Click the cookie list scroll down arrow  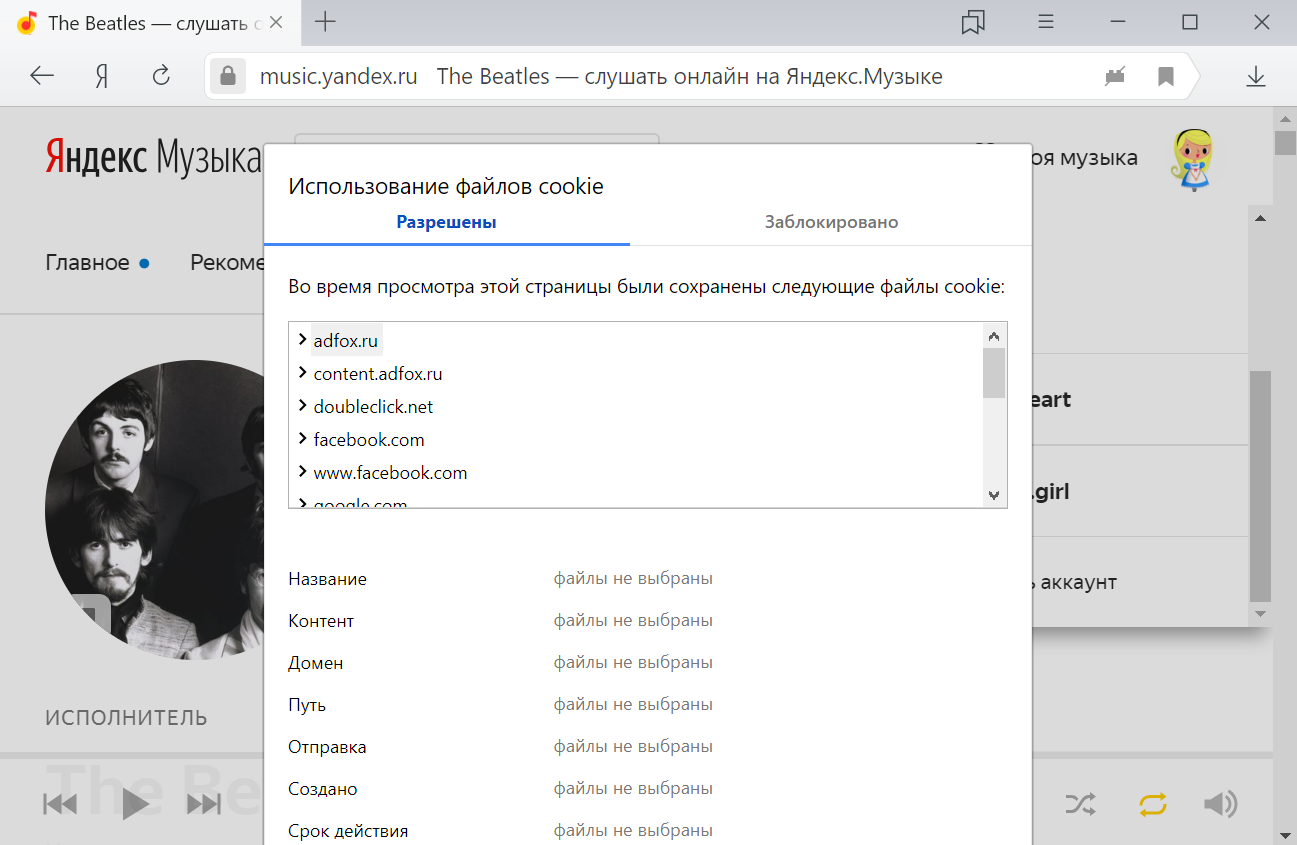click(993, 495)
